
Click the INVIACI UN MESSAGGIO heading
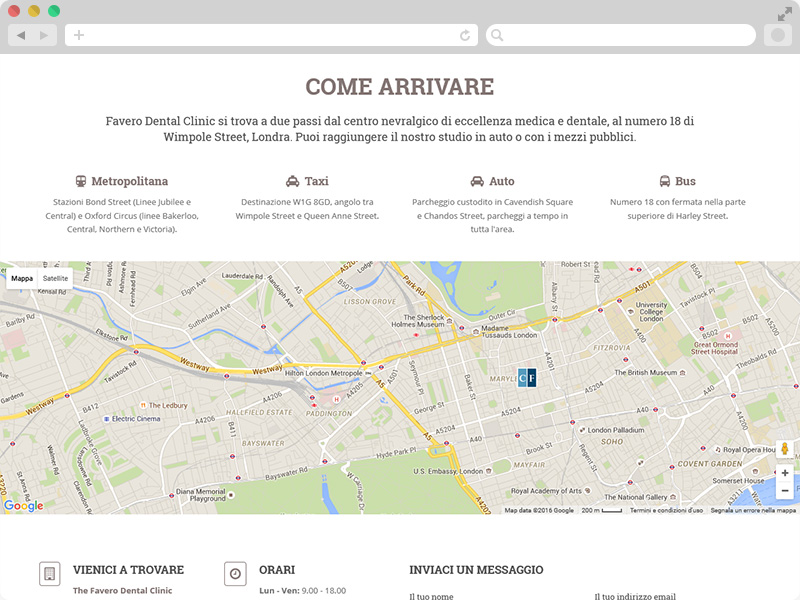(x=476, y=570)
